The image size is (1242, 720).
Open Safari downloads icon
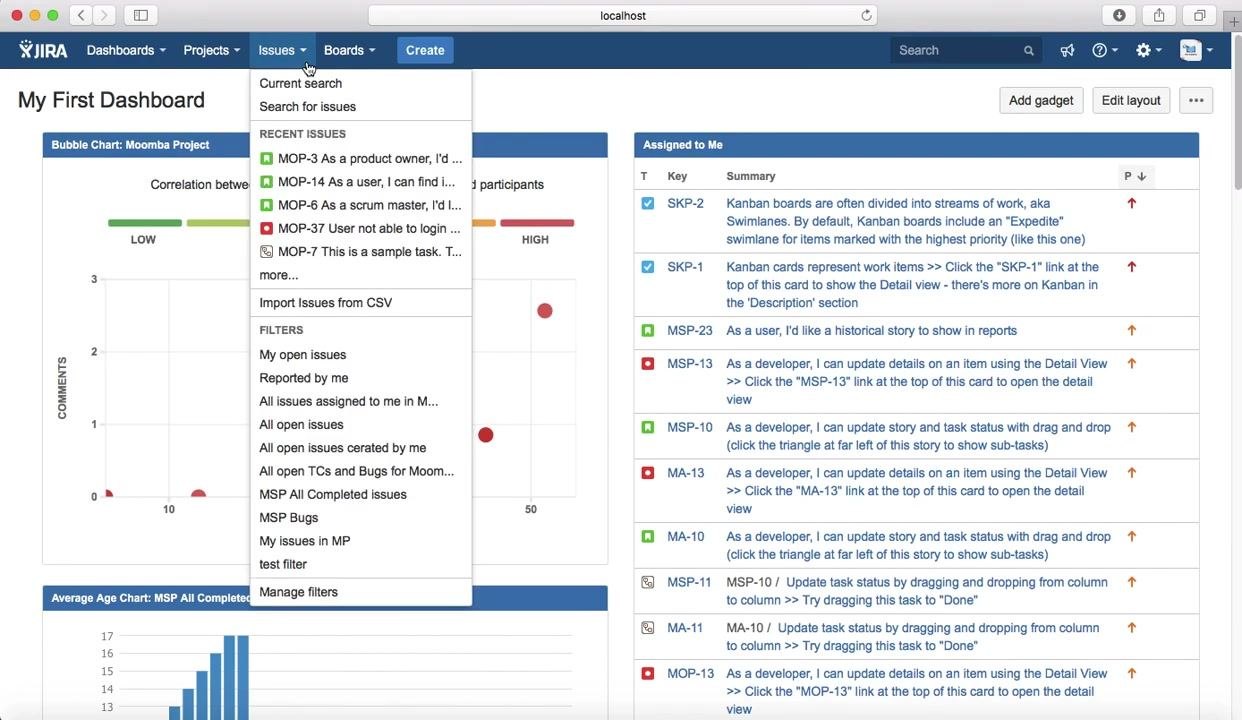point(1119,15)
